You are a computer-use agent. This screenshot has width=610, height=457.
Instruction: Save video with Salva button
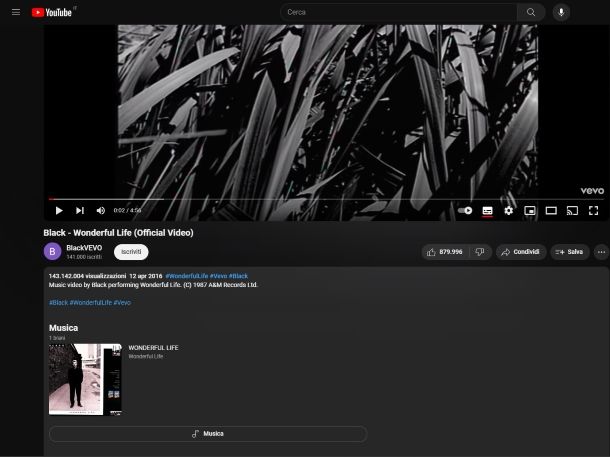pos(570,252)
